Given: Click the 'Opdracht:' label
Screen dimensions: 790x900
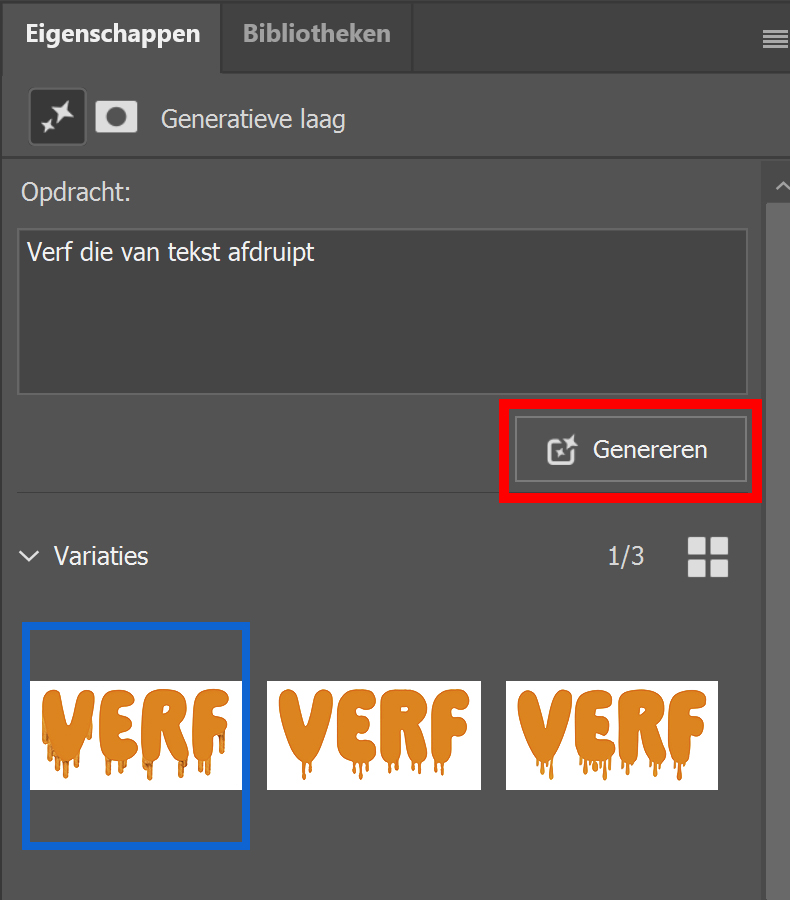Looking at the screenshot, I should tap(76, 192).
